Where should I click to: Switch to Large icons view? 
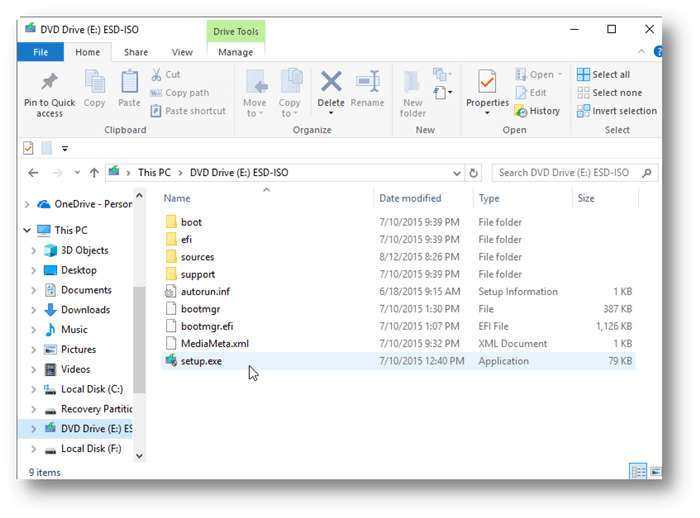(x=656, y=472)
